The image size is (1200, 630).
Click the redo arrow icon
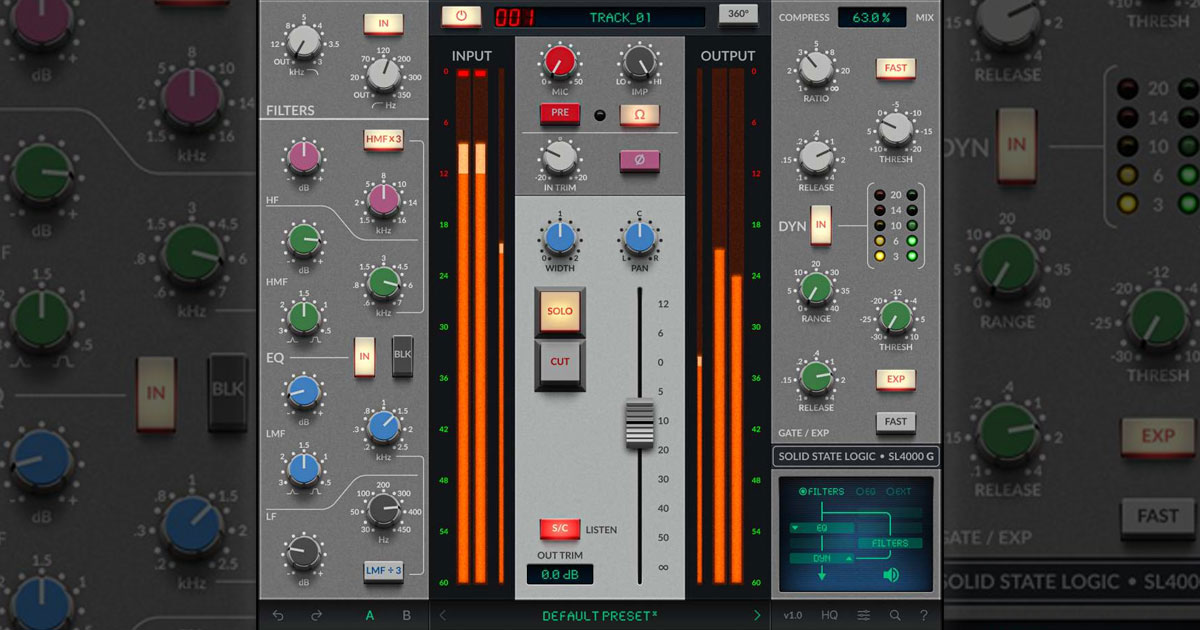coord(316,616)
